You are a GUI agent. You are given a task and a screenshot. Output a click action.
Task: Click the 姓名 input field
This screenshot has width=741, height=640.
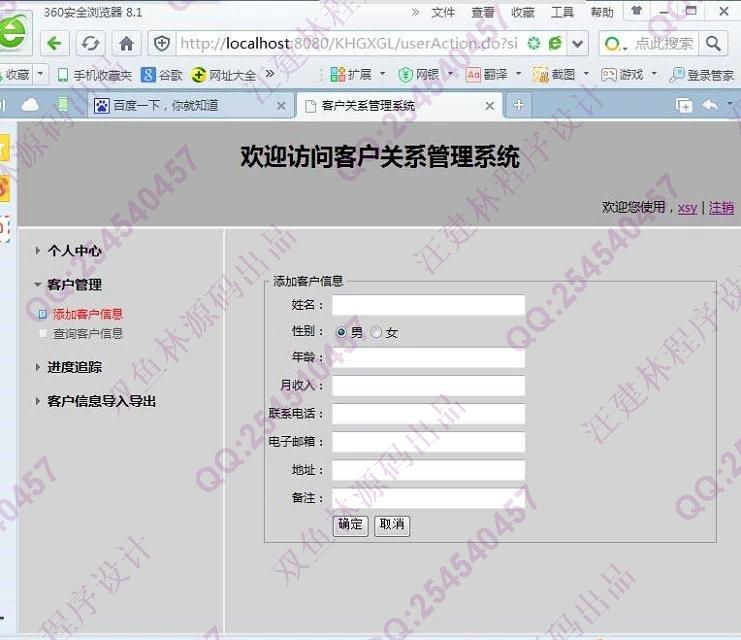point(429,305)
